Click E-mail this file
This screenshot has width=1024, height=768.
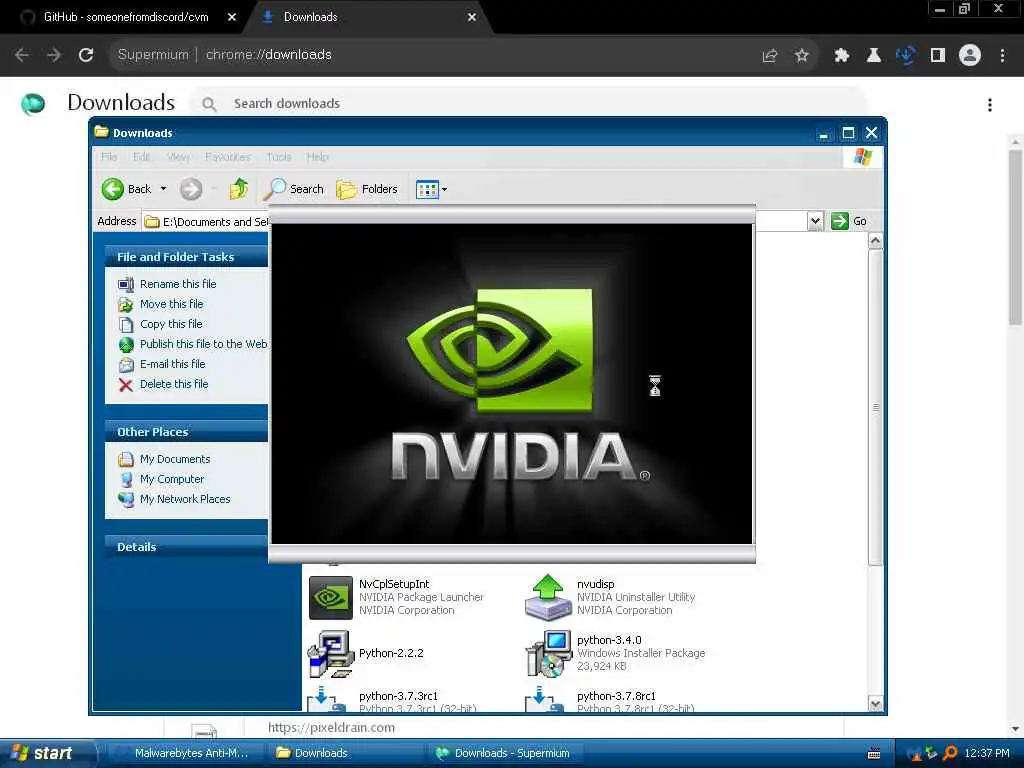click(172, 364)
